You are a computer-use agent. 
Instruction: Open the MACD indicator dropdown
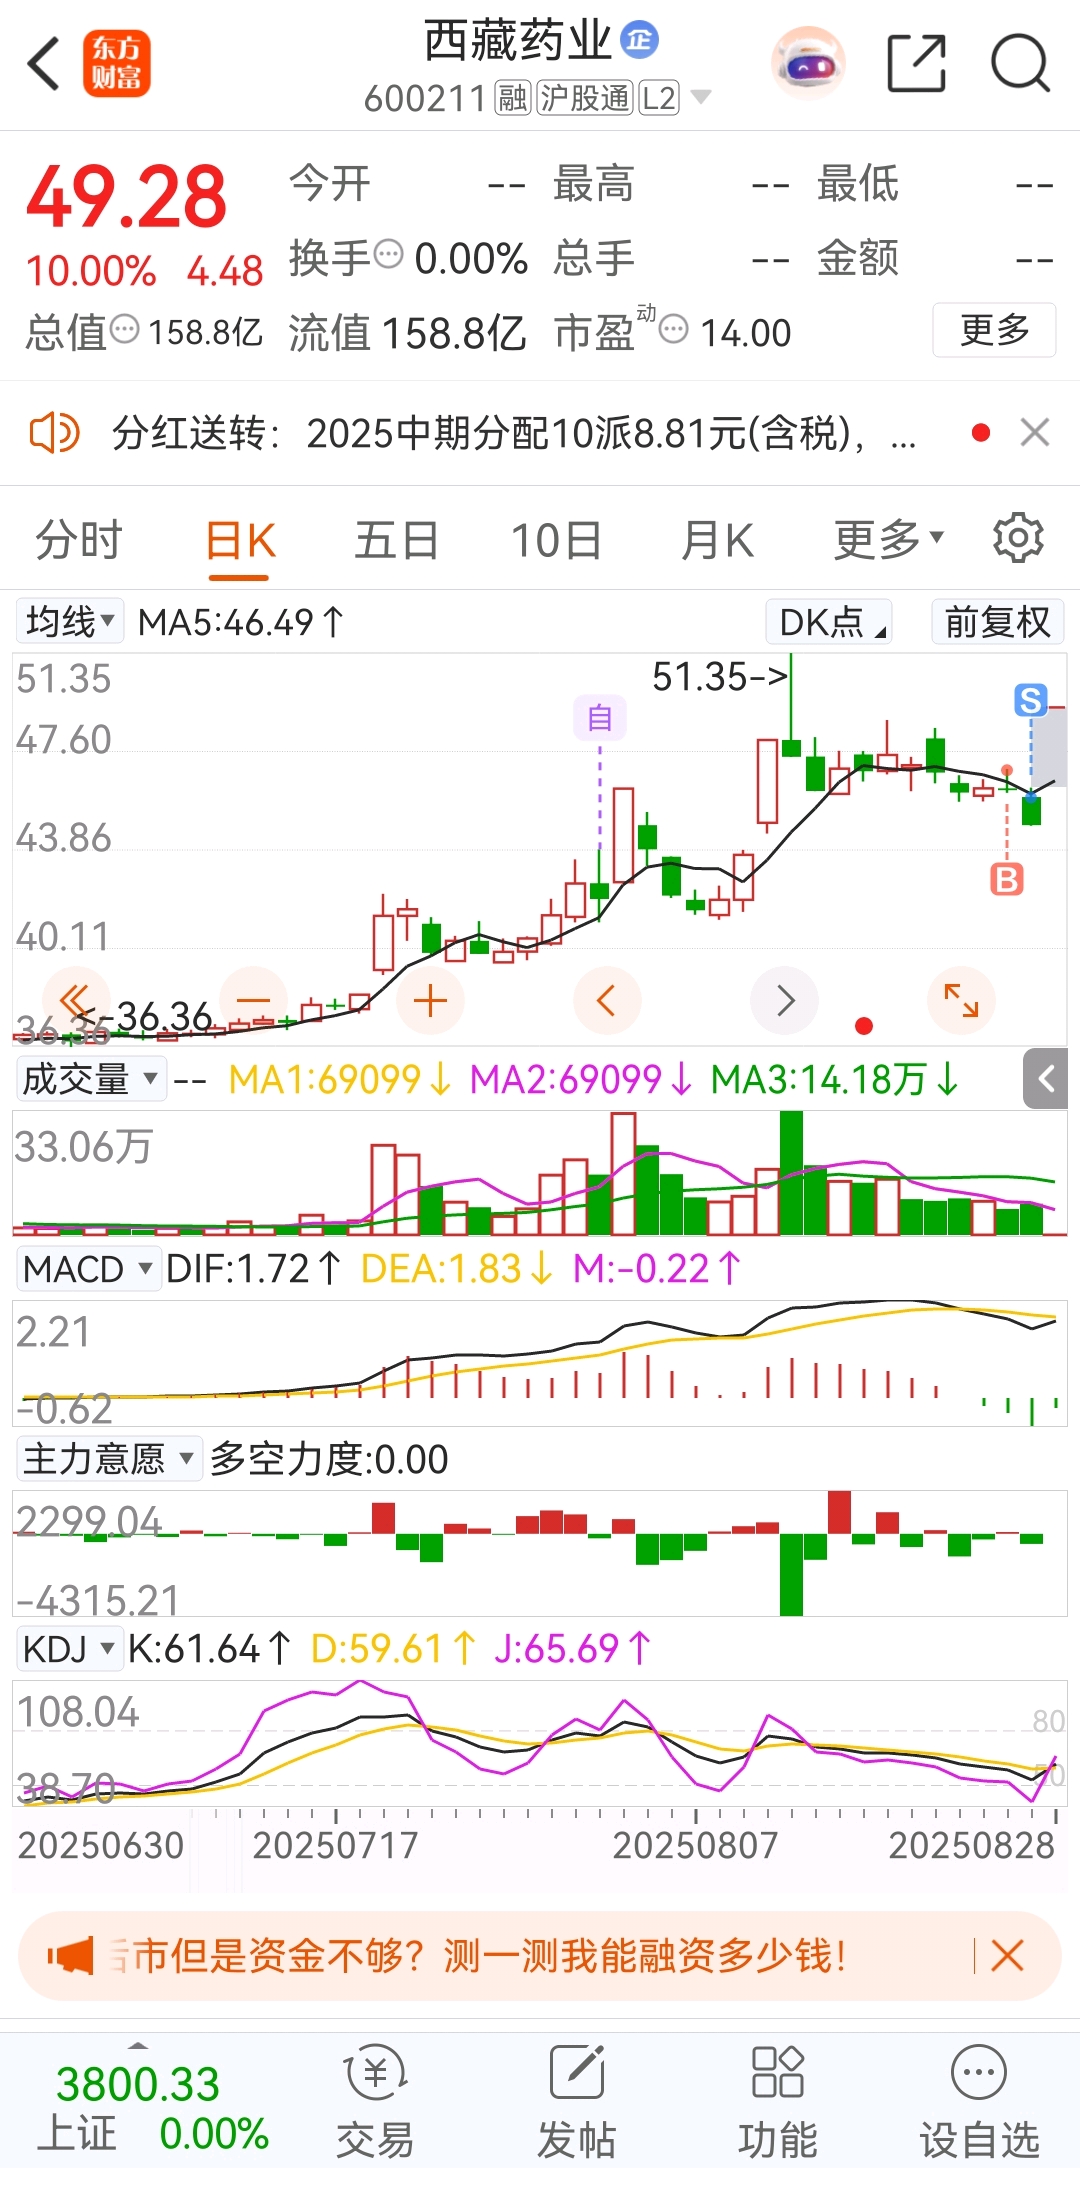click(88, 1269)
